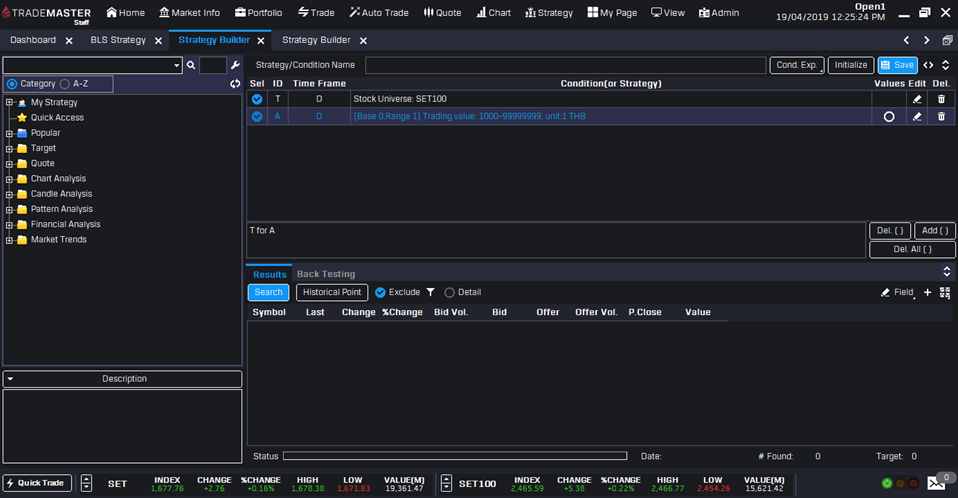Edit the Trading value condition row

point(917,116)
